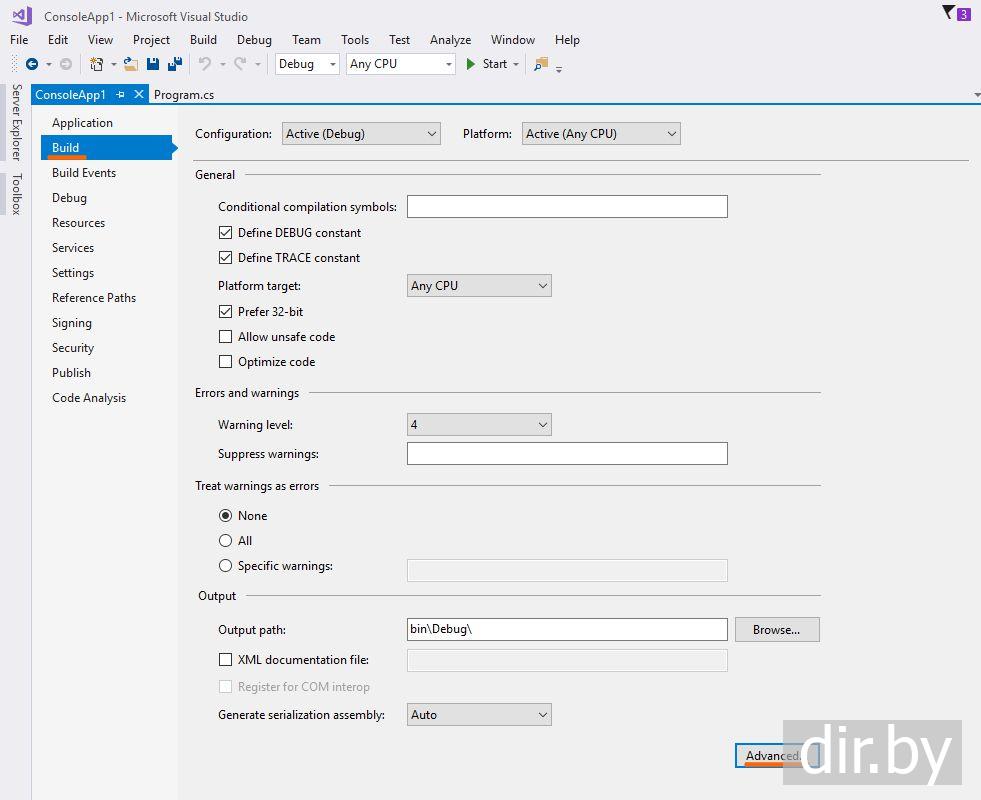981x800 pixels.
Task: Click the Browse button for output path
Action: click(x=776, y=630)
